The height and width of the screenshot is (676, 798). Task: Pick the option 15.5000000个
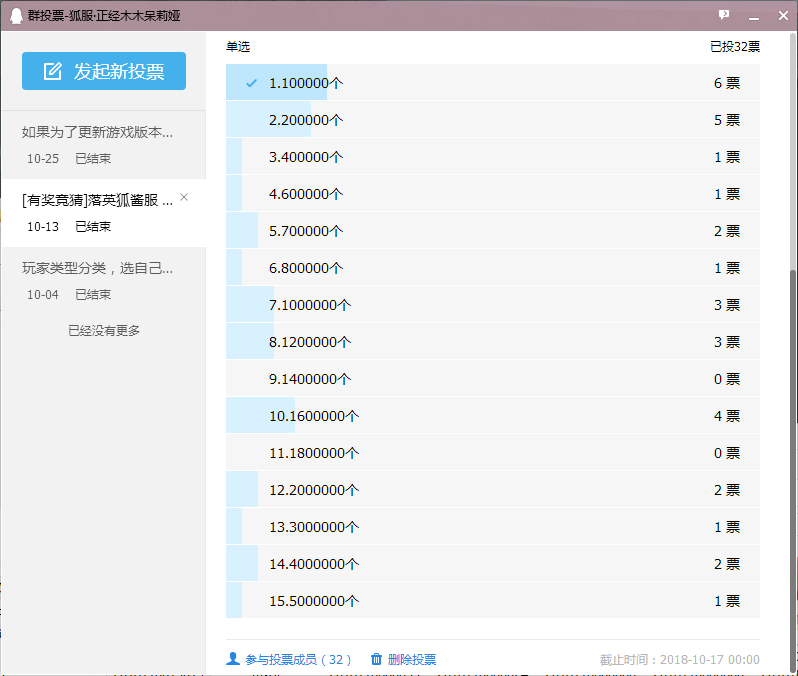[313, 601]
